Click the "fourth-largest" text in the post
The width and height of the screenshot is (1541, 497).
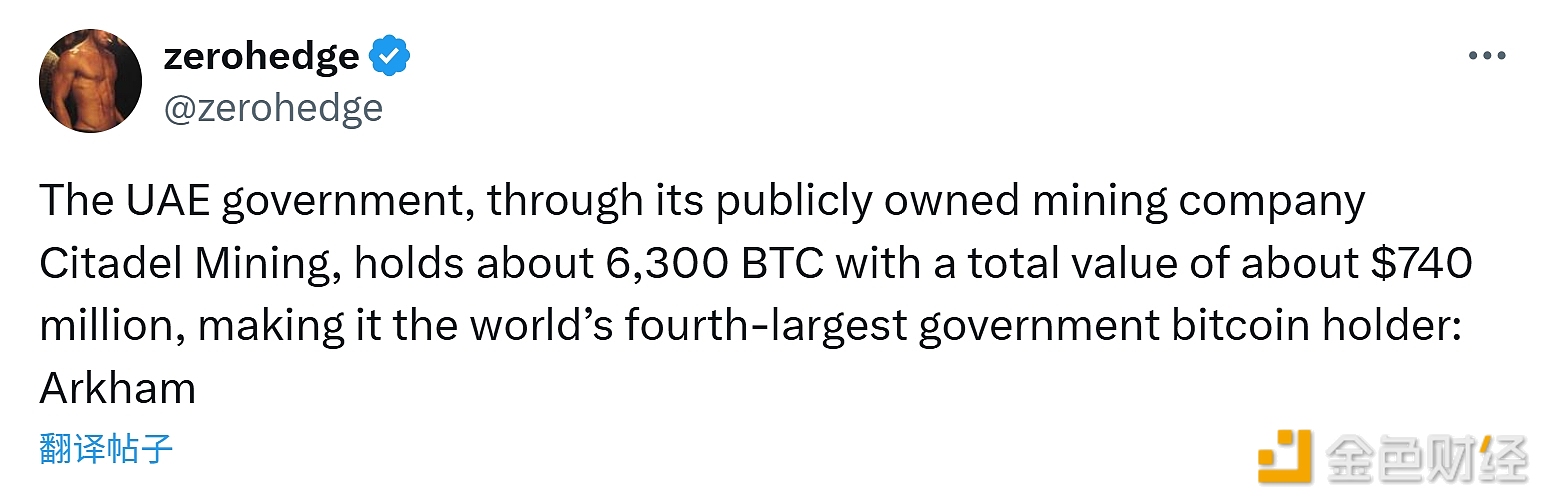[x=767, y=327]
